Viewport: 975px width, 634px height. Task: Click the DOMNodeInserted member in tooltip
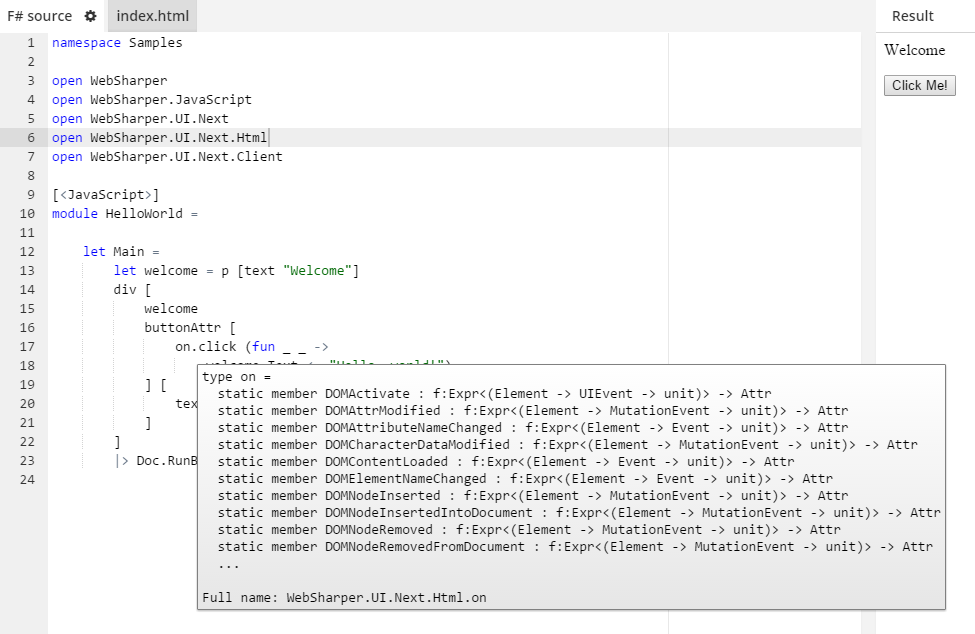pyautogui.click(x=533, y=495)
